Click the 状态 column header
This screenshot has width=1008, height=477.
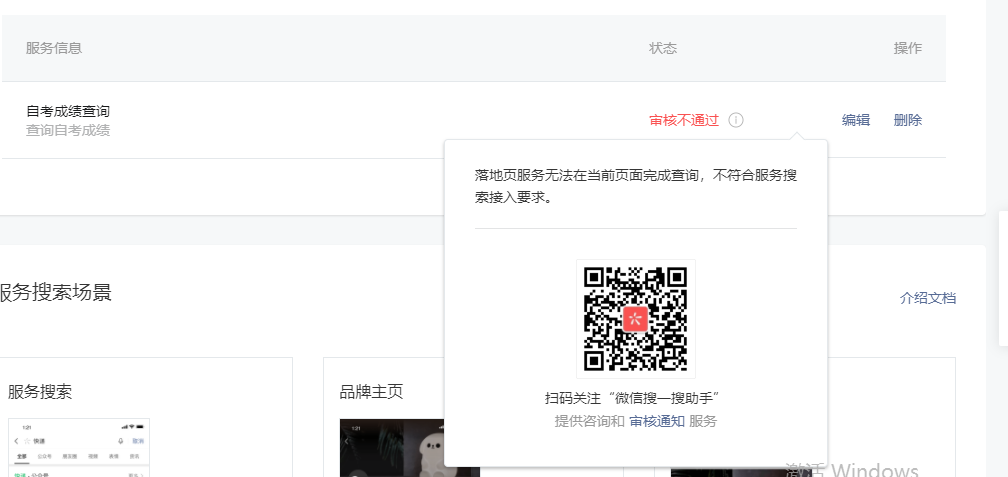663,48
